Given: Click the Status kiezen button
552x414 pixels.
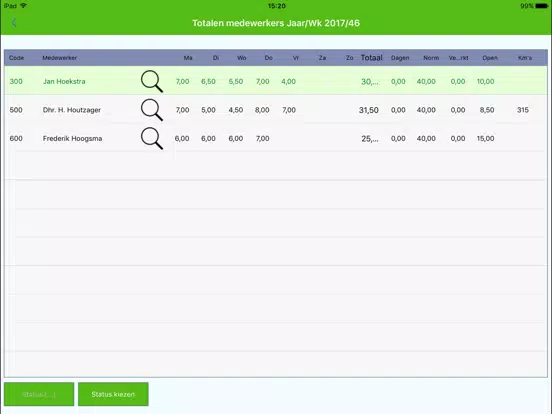Looking at the screenshot, I should [113, 394].
